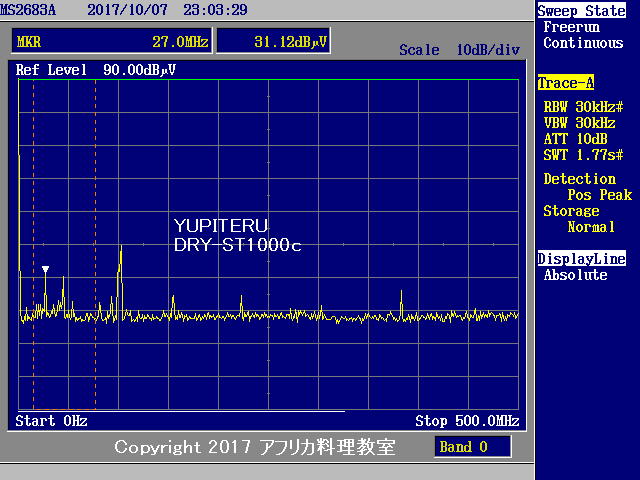The height and width of the screenshot is (480, 640).
Task: Click the YUPITERU annotation text
Action: tap(221, 226)
